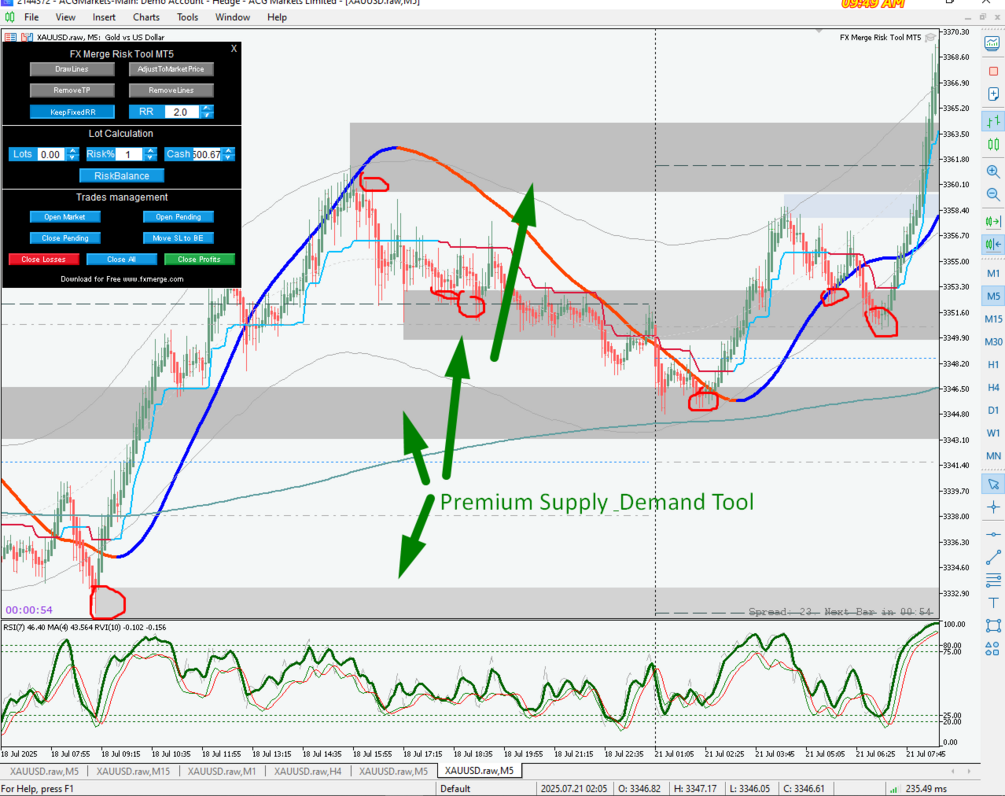Click the RiskBalance button

tap(122, 176)
